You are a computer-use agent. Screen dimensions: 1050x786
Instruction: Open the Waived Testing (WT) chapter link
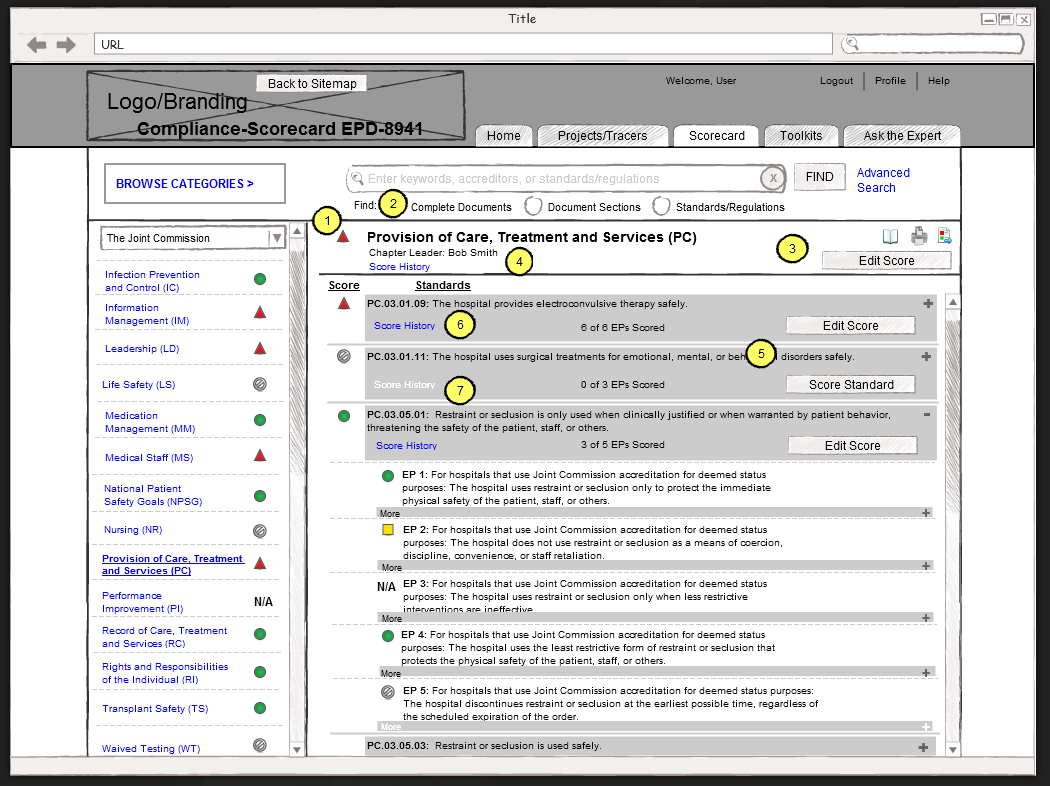point(151,749)
